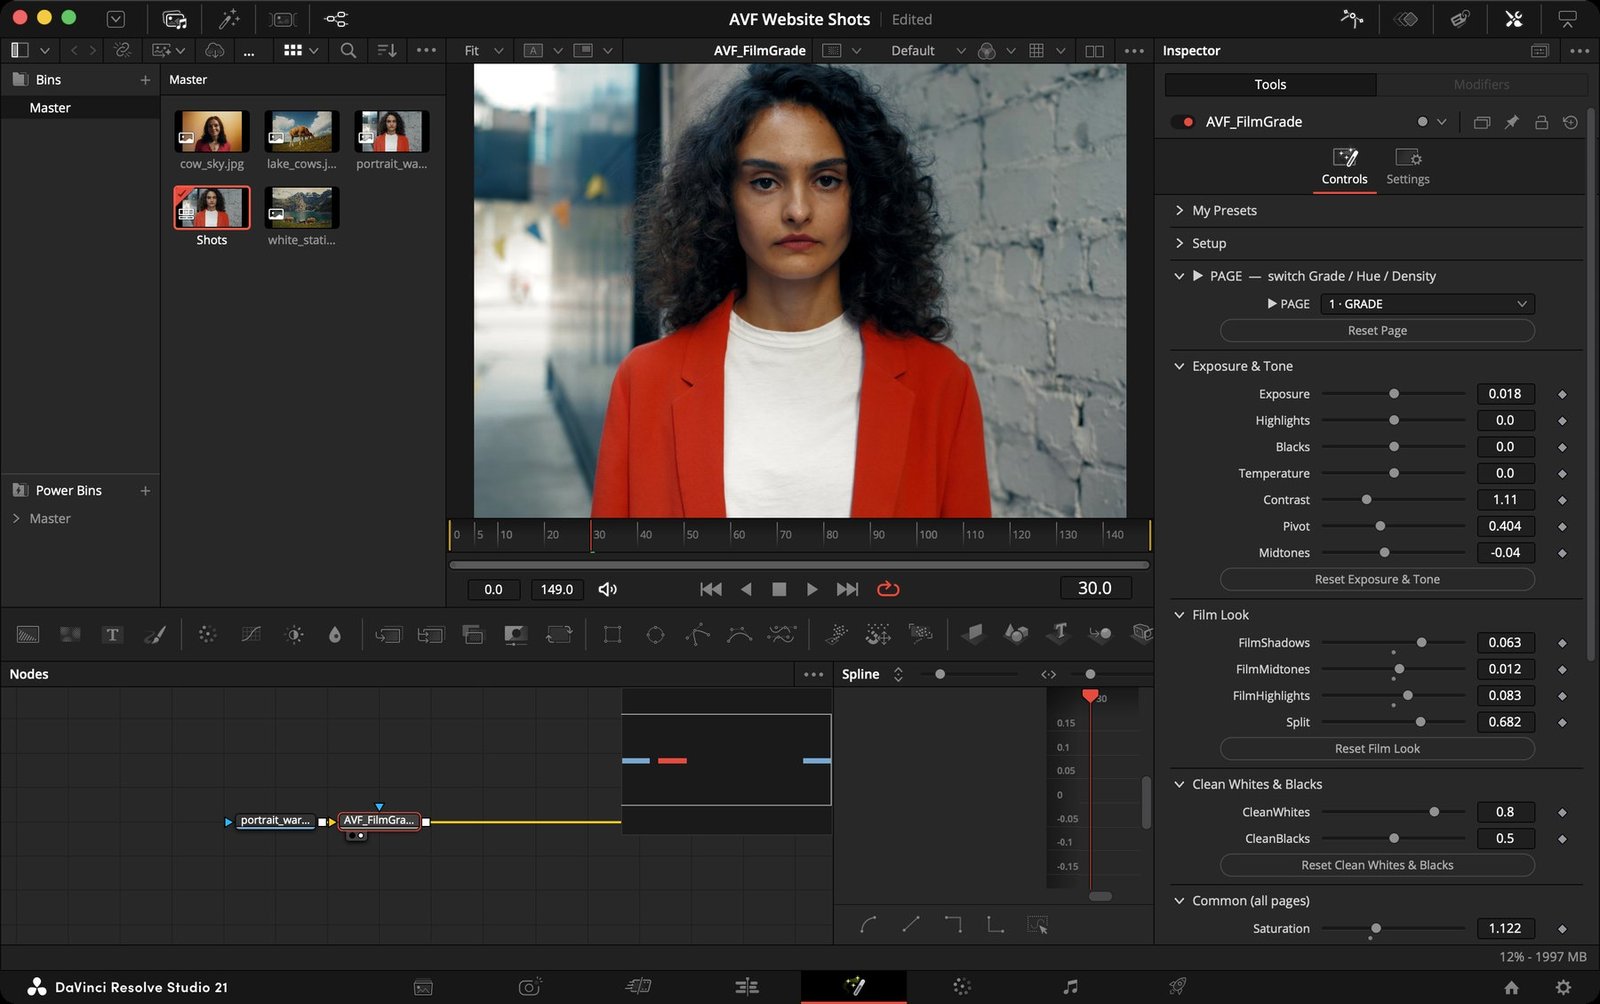The height and width of the screenshot is (1004, 1600).
Task: Click the Saturation slider handle
Action: click(x=1376, y=929)
